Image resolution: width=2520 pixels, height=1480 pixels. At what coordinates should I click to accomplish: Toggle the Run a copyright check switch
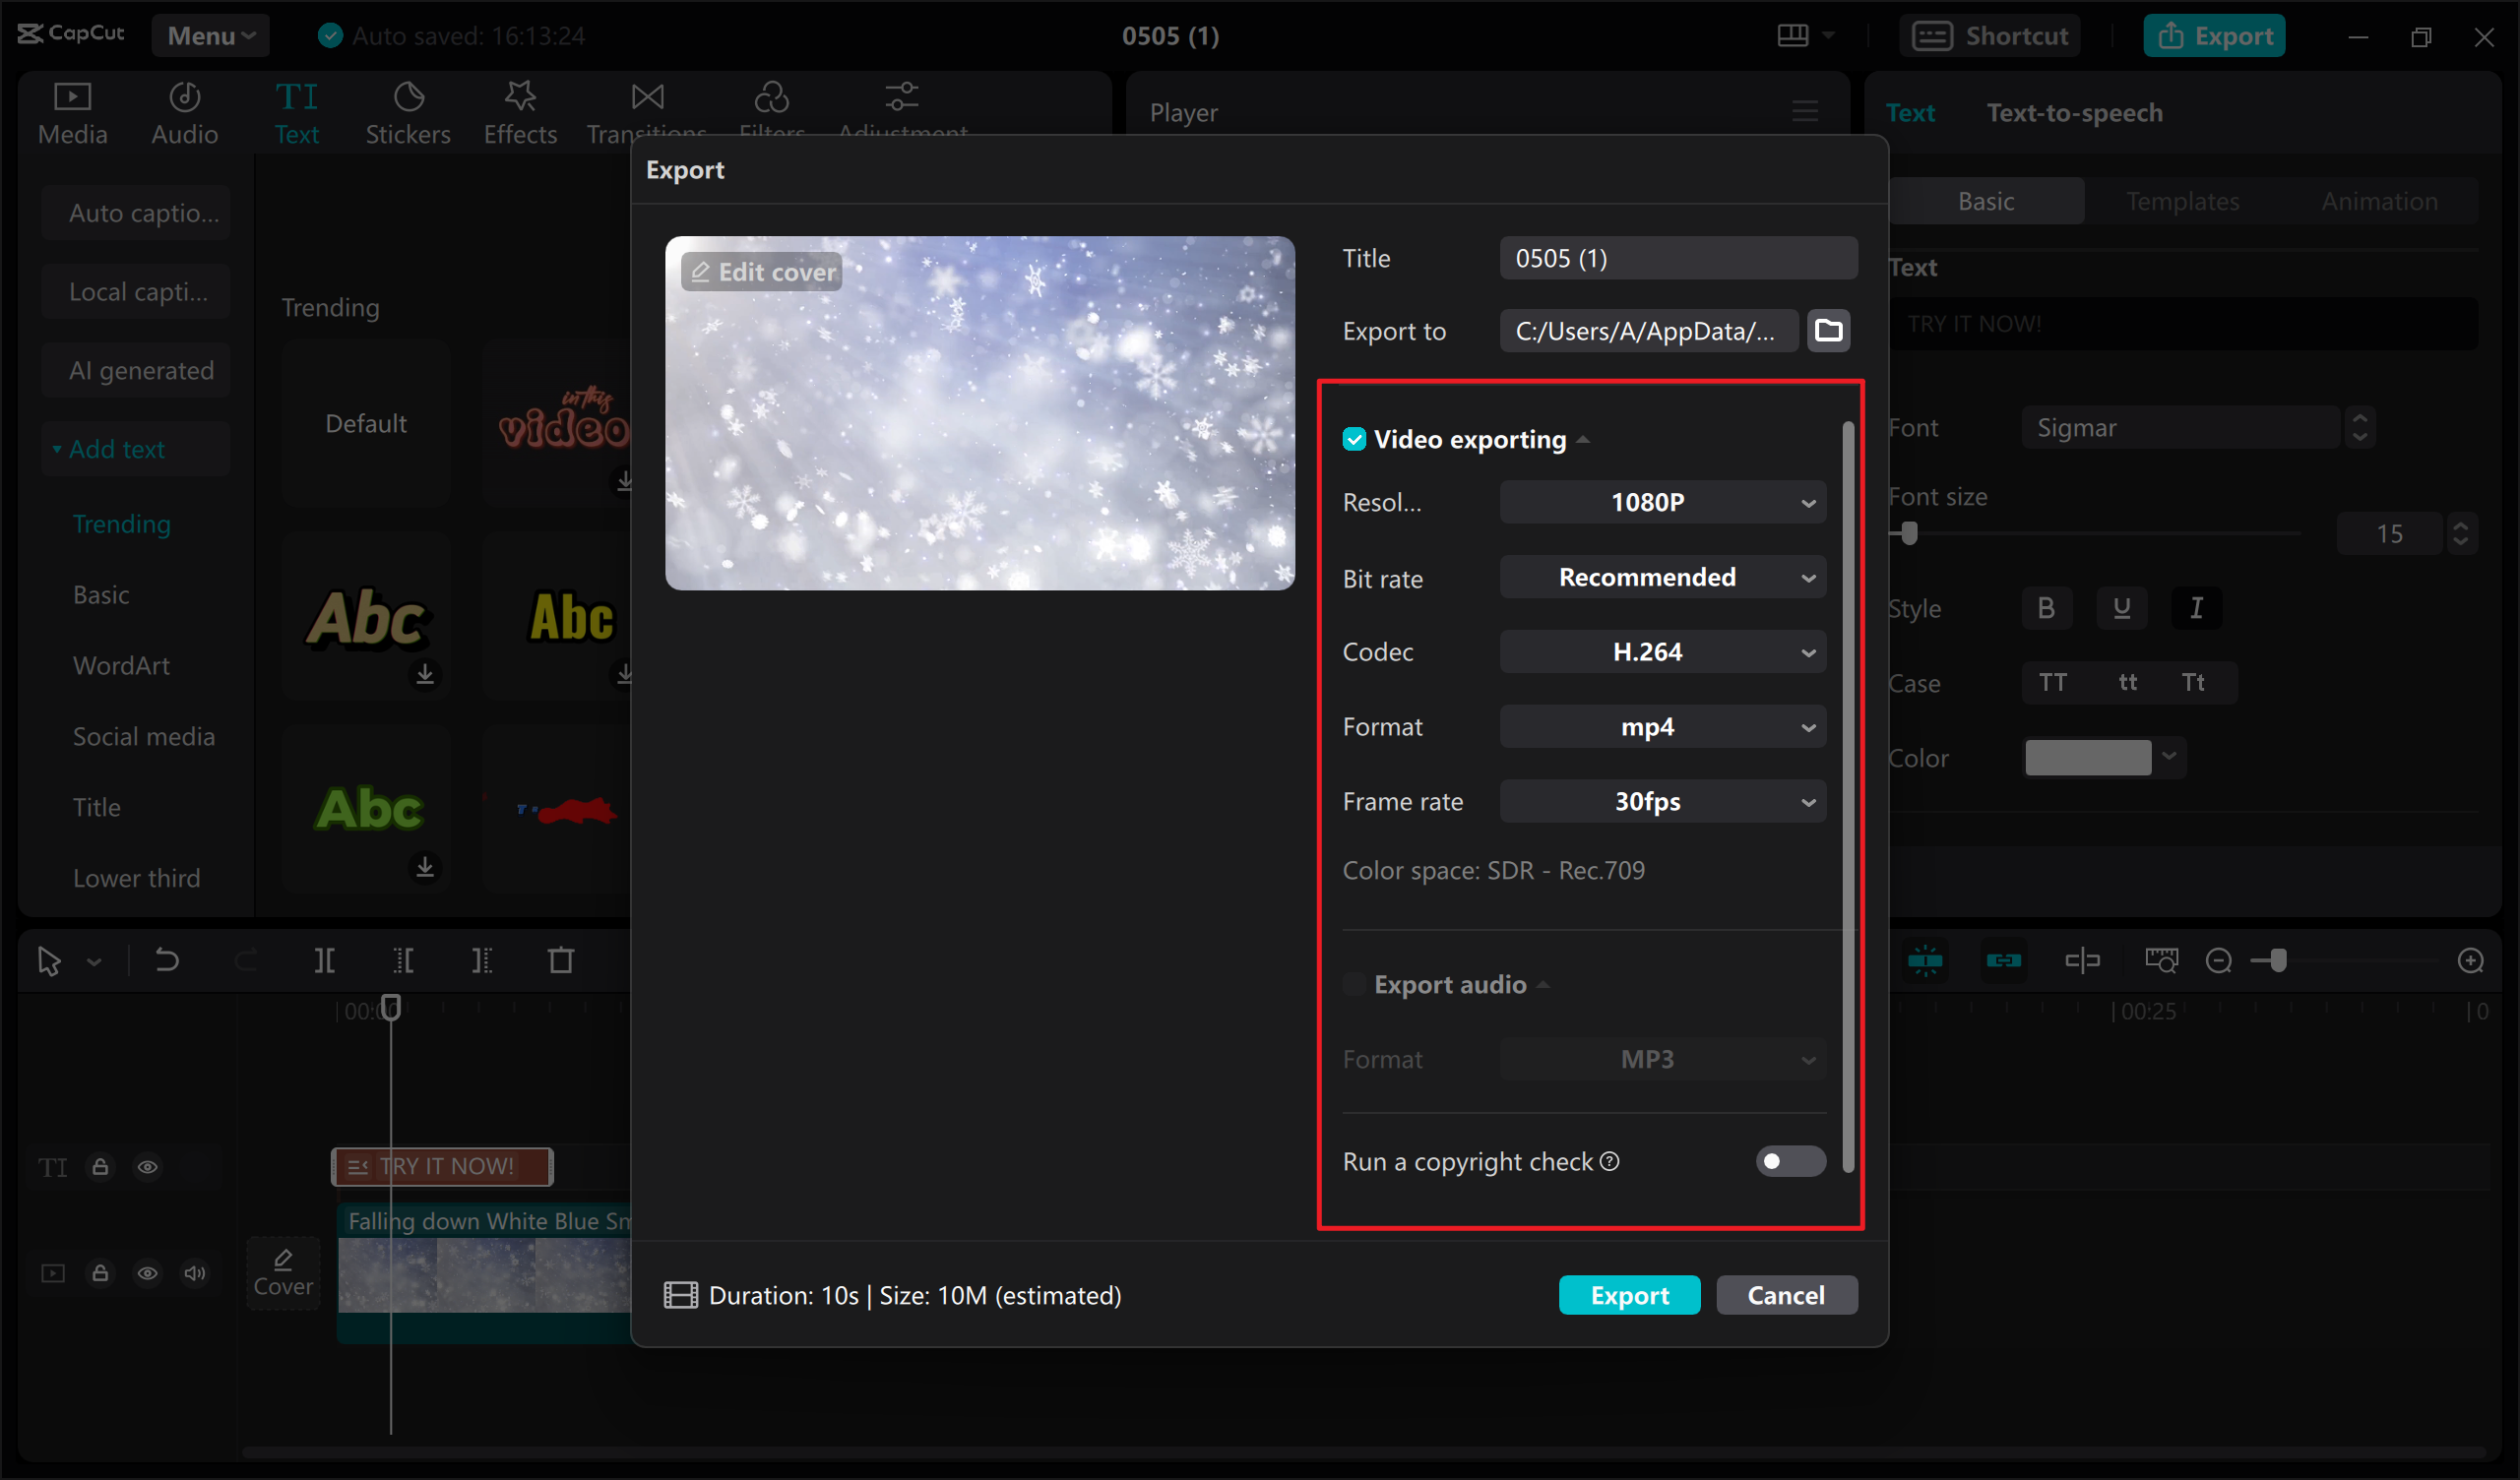1789,1161
